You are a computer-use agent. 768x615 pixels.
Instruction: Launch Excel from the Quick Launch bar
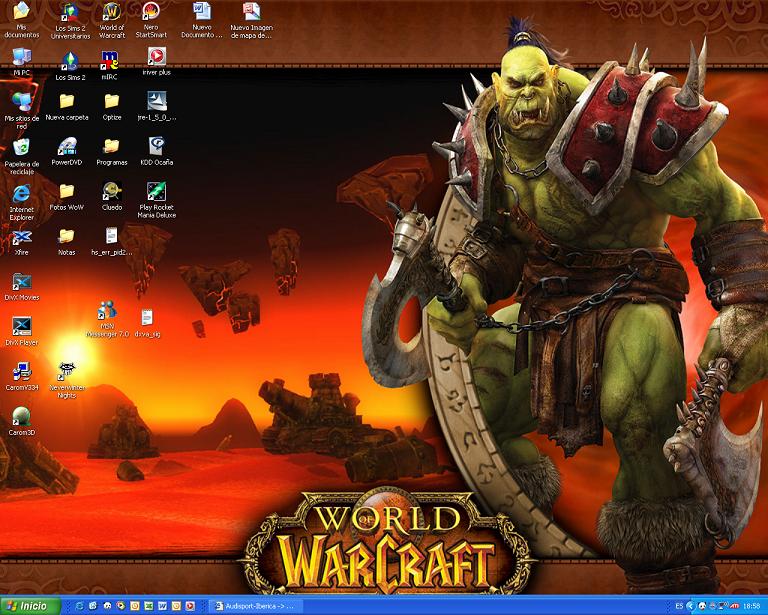(x=148, y=606)
